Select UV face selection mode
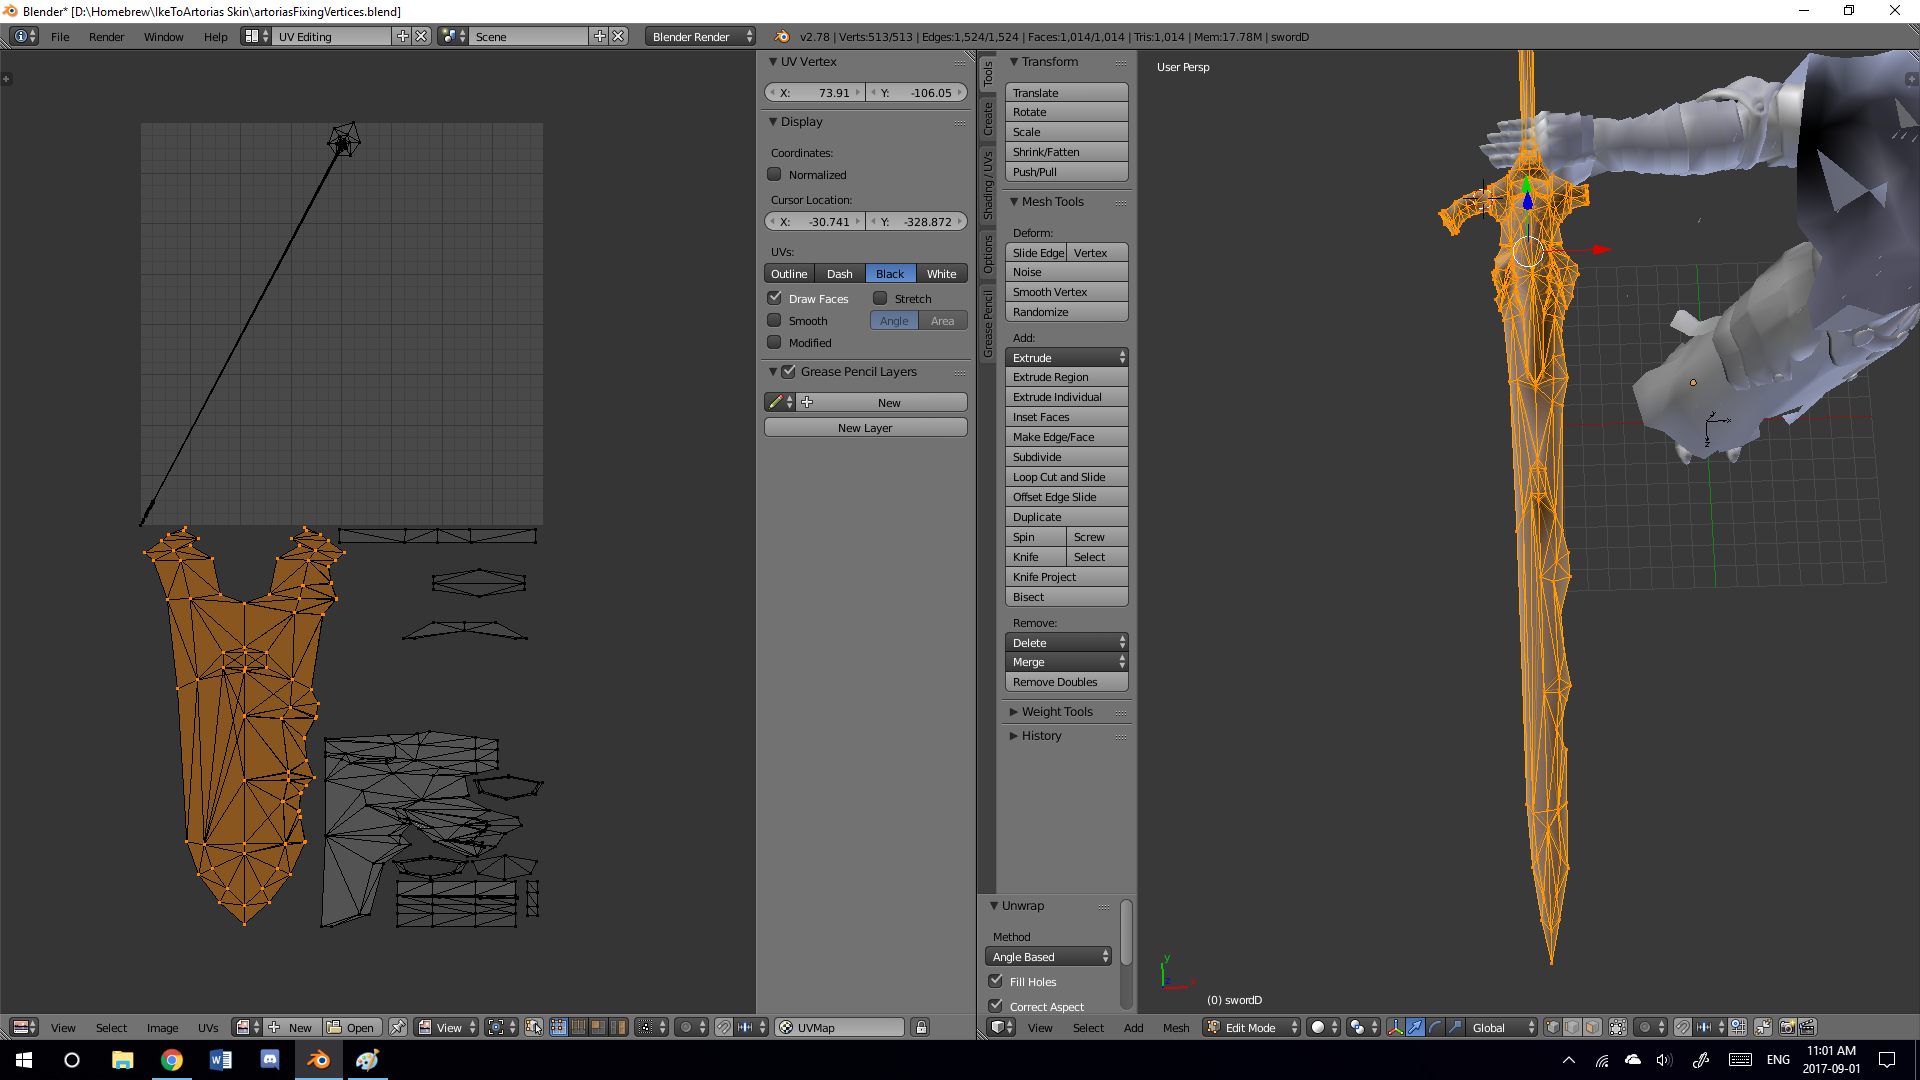The height and width of the screenshot is (1080, 1920). [x=598, y=1027]
